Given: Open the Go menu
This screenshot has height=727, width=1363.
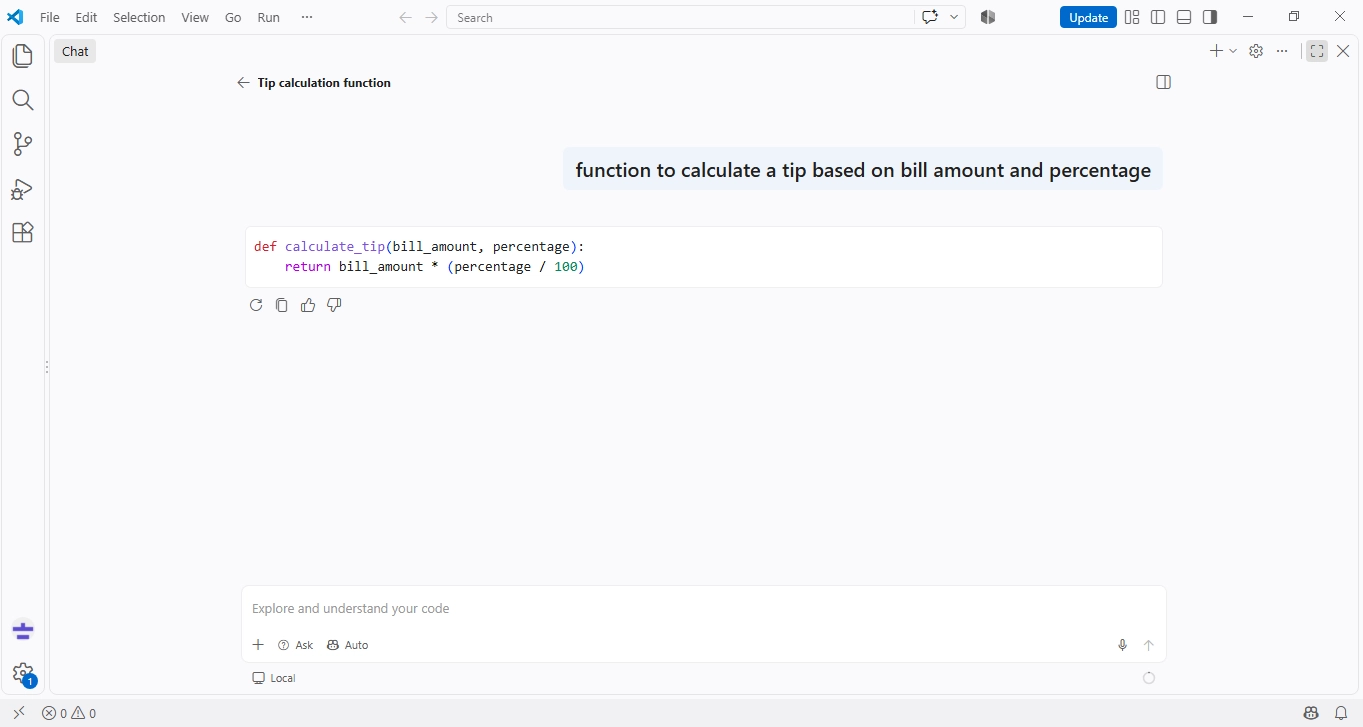Looking at the screenshot, I should coord(233,17).
